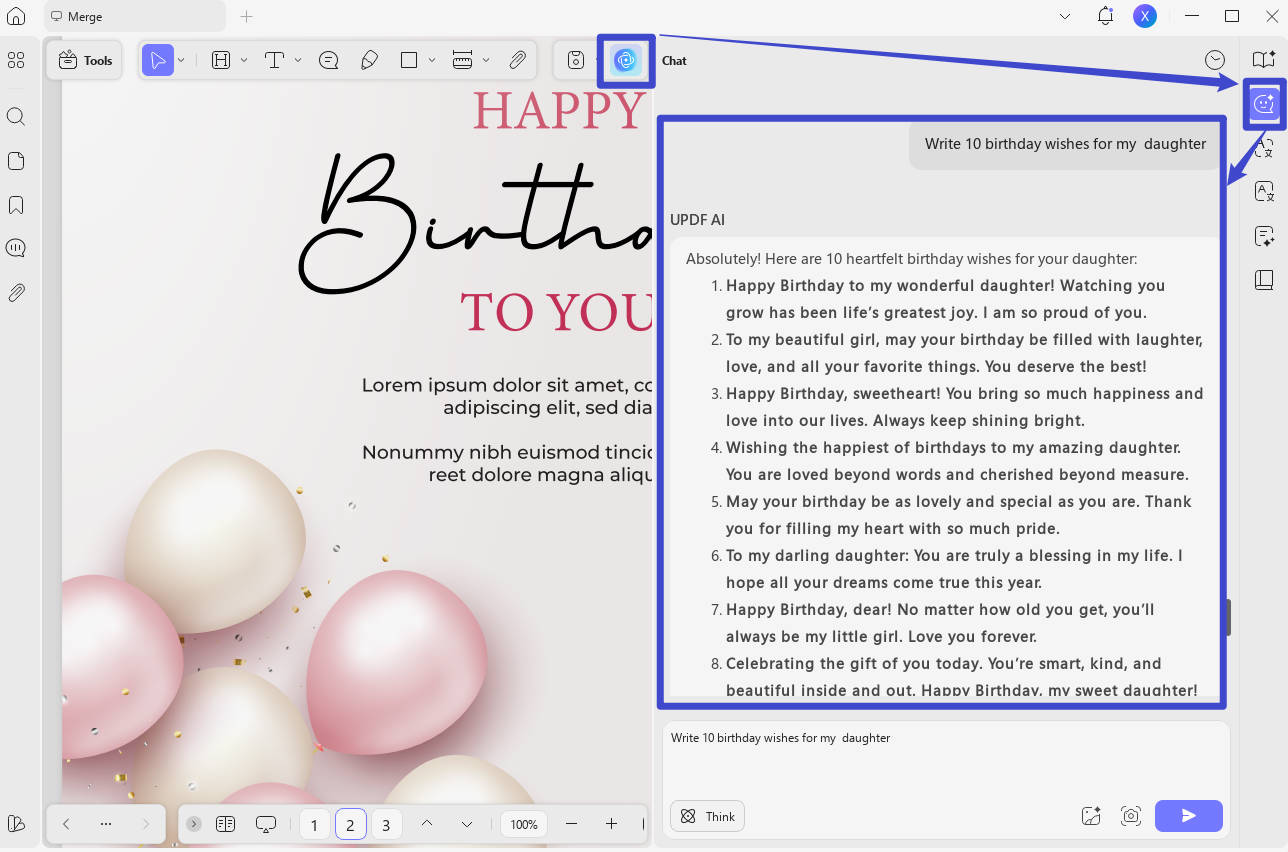Click the screenshot capture icon in chat
Image resolution: width=1288 pixels, height=852 pixels.
(x=1131, y=816)
